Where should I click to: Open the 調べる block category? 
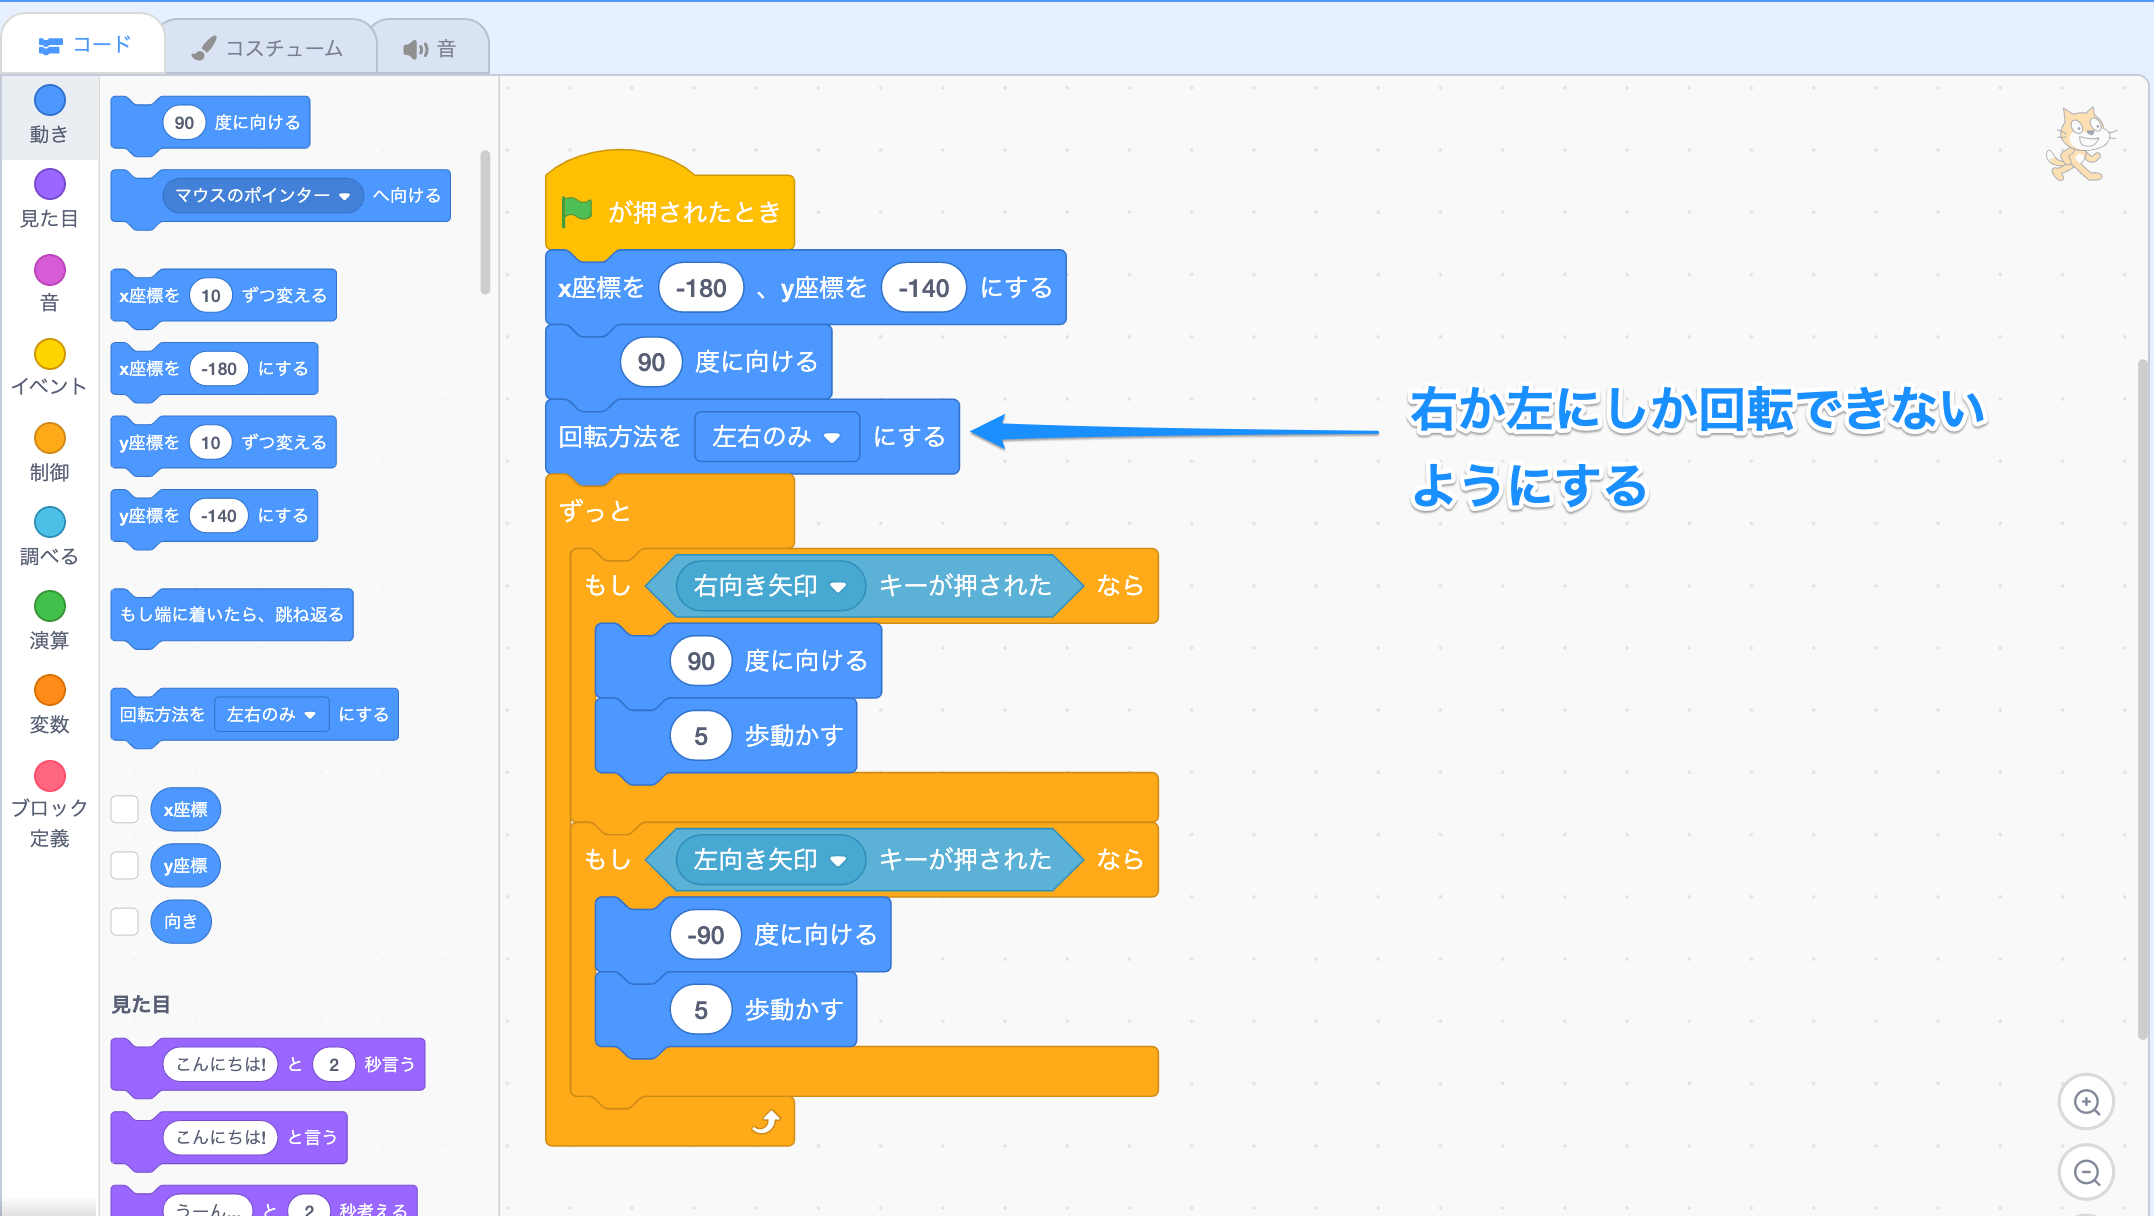49,536
